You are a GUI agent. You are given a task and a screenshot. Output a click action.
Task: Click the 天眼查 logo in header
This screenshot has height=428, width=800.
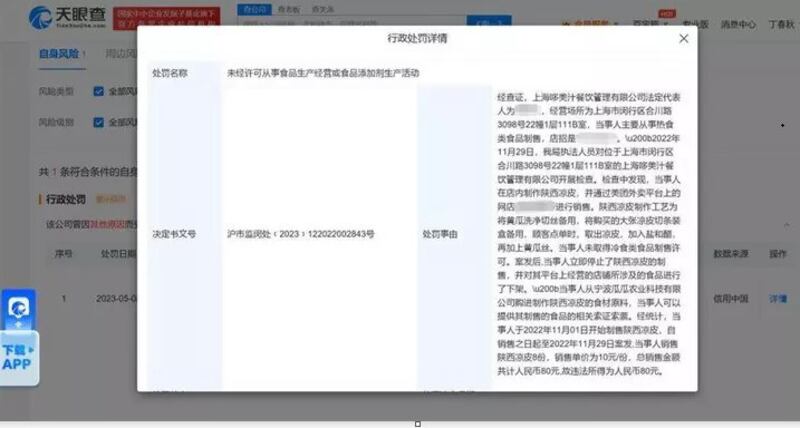pyautogui.click(x=67, y=18)
